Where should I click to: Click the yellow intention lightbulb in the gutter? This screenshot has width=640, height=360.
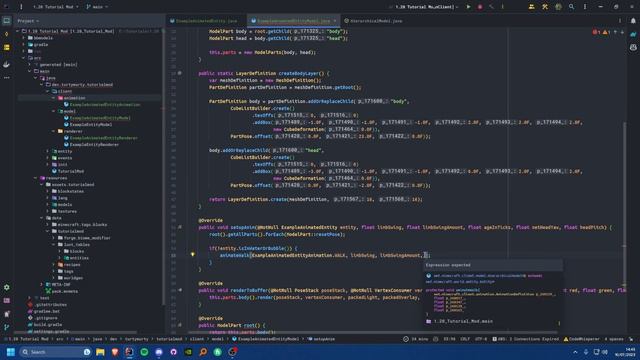click(193, 254)
